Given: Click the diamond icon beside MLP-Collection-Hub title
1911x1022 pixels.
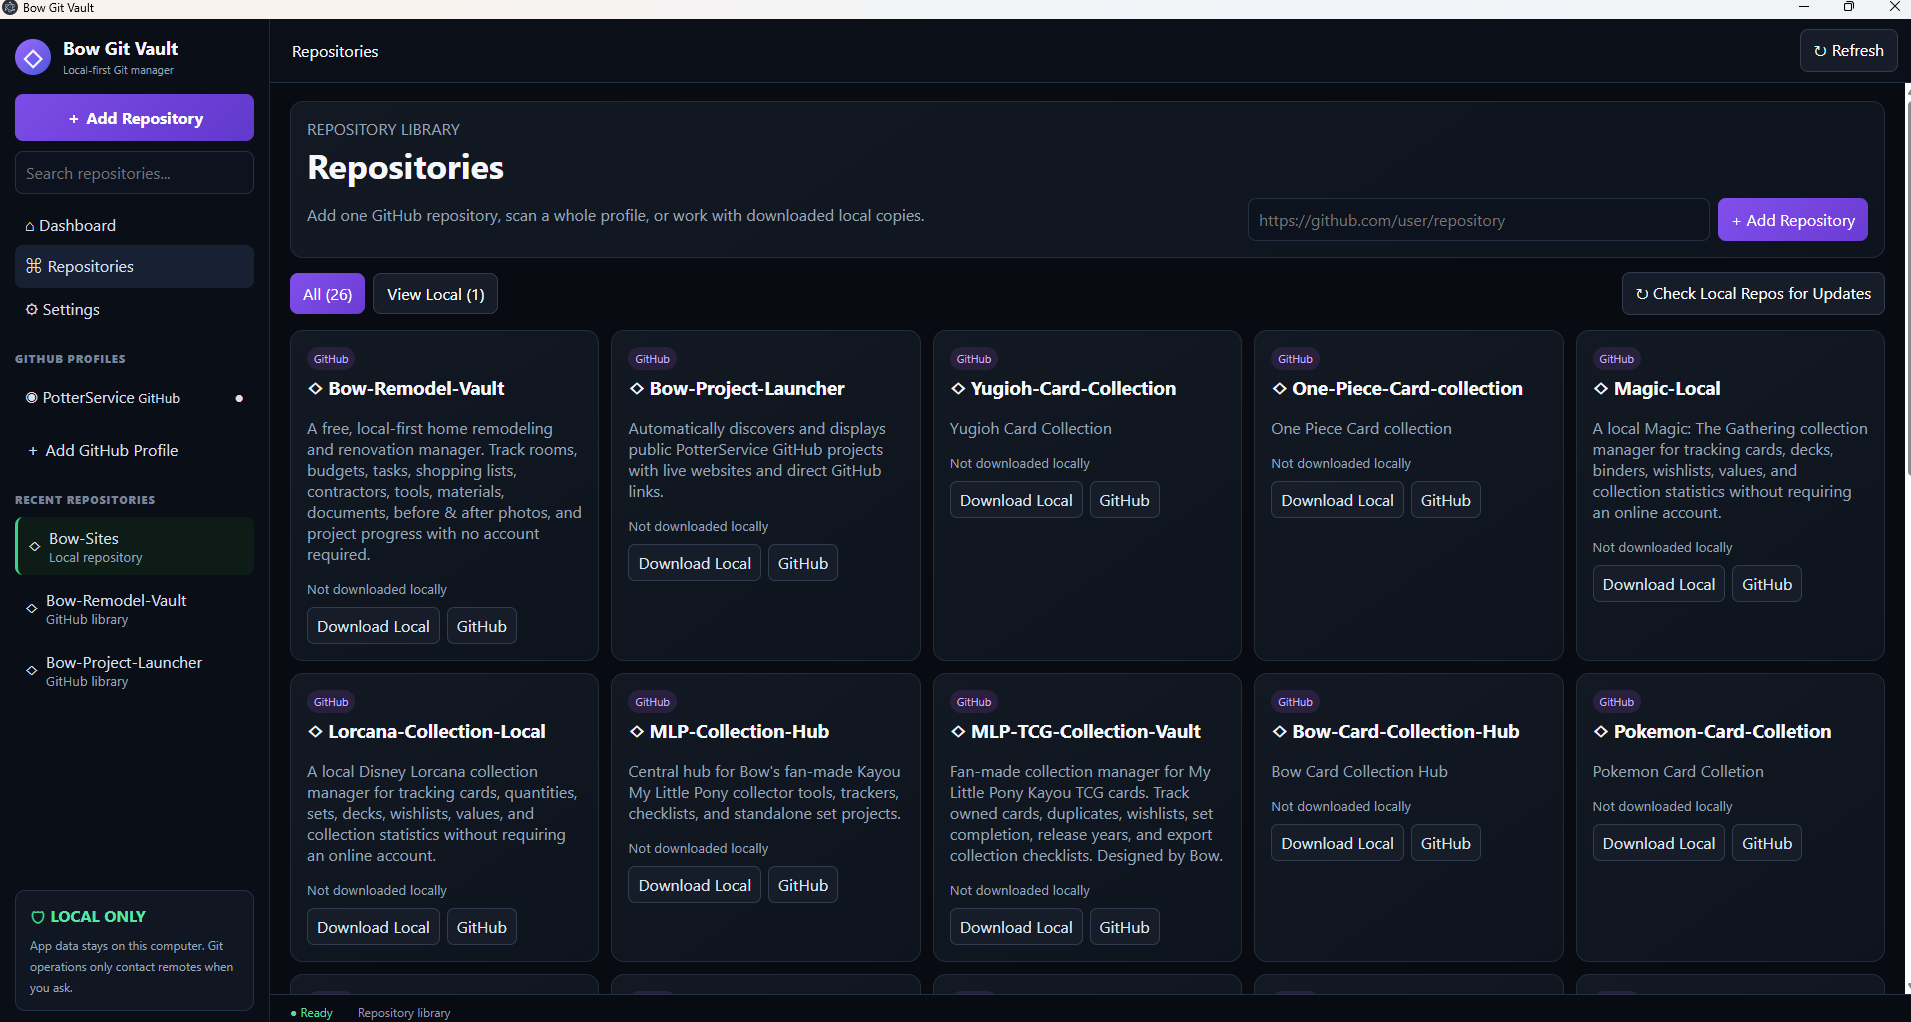Looking at the screenshot, I should (636, 731).
